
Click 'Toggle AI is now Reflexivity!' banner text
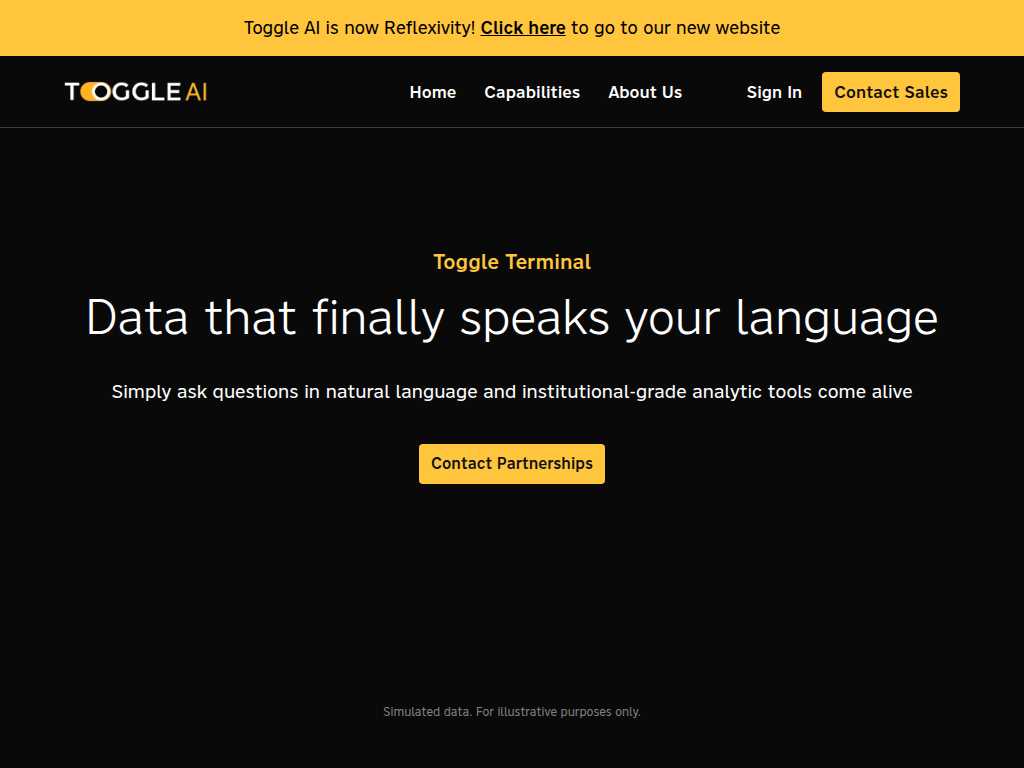359,28
